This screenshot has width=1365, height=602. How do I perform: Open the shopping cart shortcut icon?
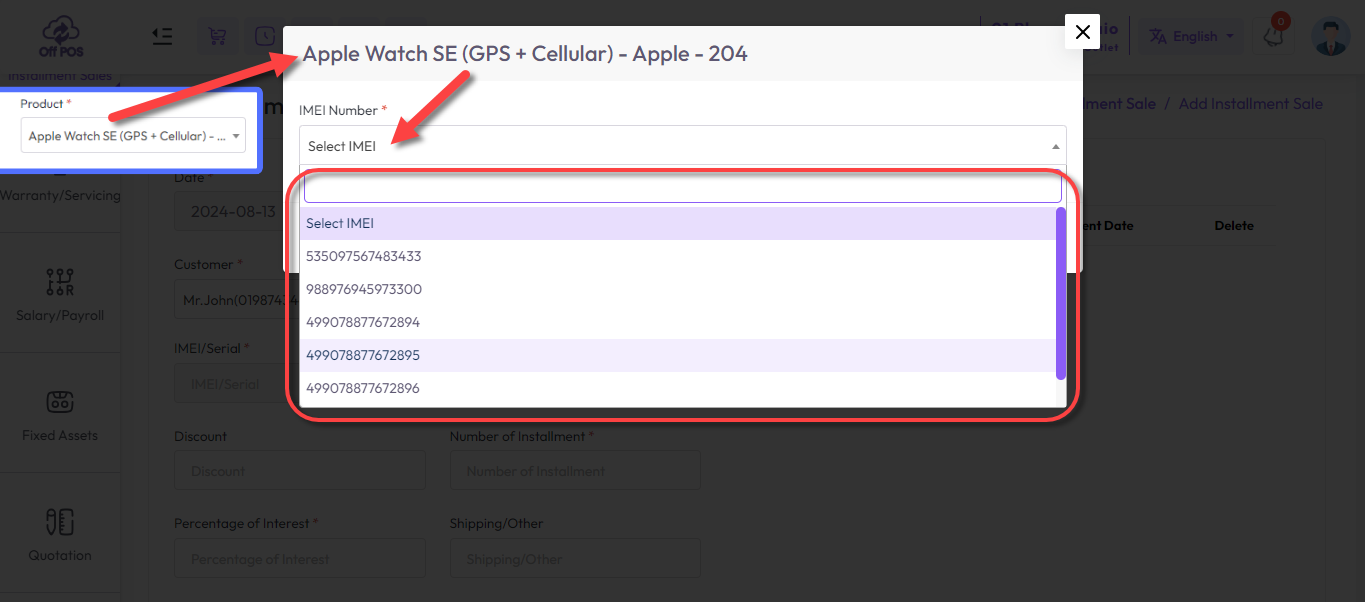216,36
